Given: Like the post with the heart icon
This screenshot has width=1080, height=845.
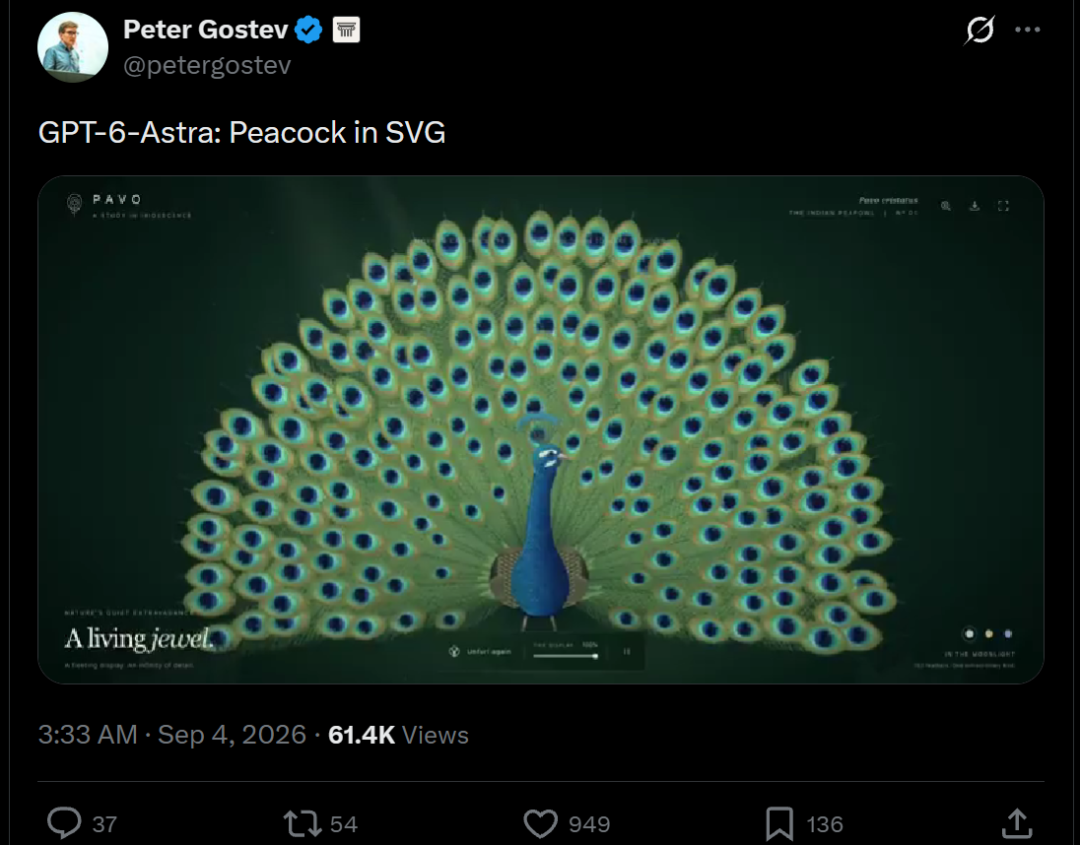Looking at the screenshot, I should pos(540,823).
